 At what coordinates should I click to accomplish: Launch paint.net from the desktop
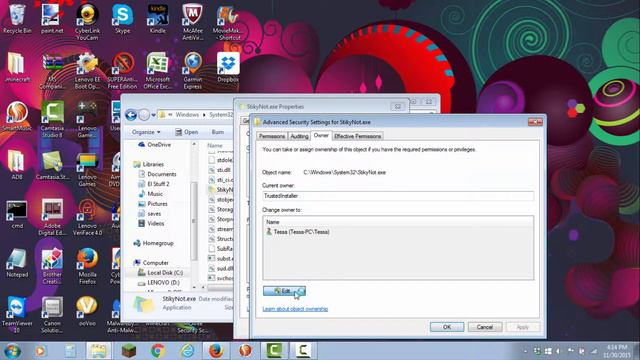click(x=52, y=18)
